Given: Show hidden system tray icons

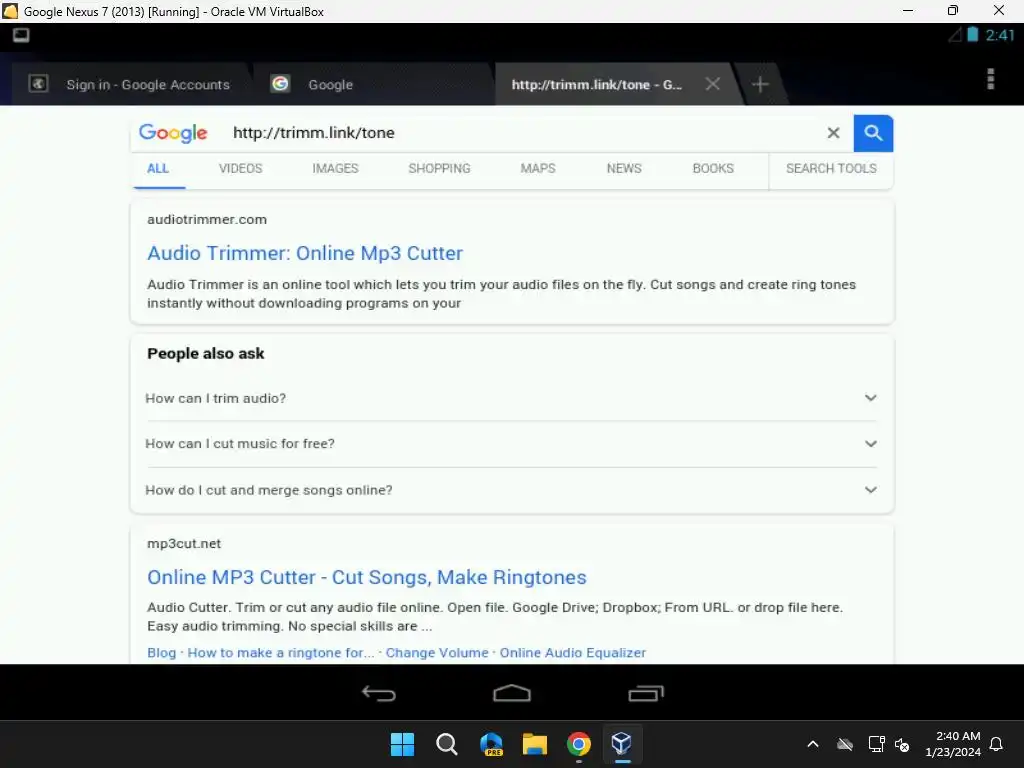Looking at the screenshot, I should [x=813, y=744].
